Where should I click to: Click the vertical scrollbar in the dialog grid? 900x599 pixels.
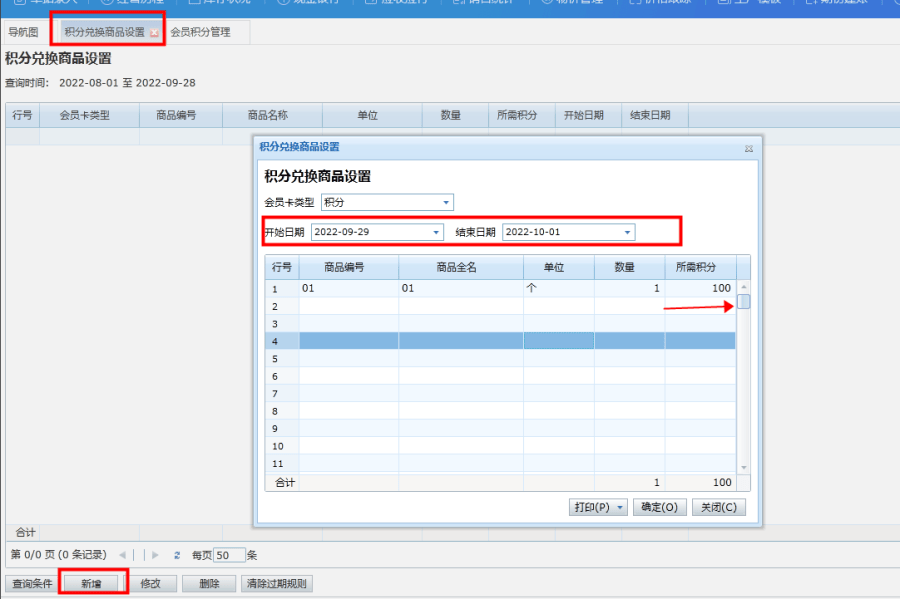(744, 303)
